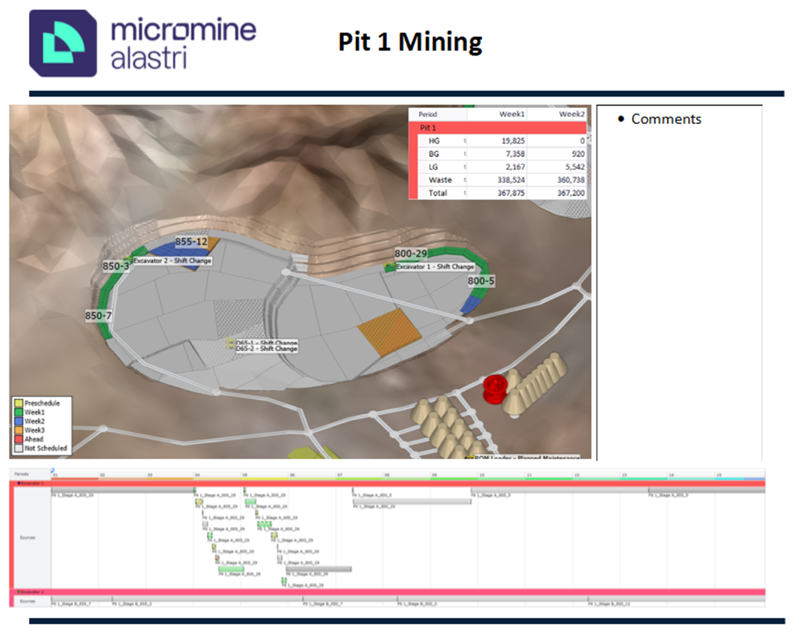The image size is (792, 636).
Task: Click the Week2 blue legend swatch
Action: point(19,421)
